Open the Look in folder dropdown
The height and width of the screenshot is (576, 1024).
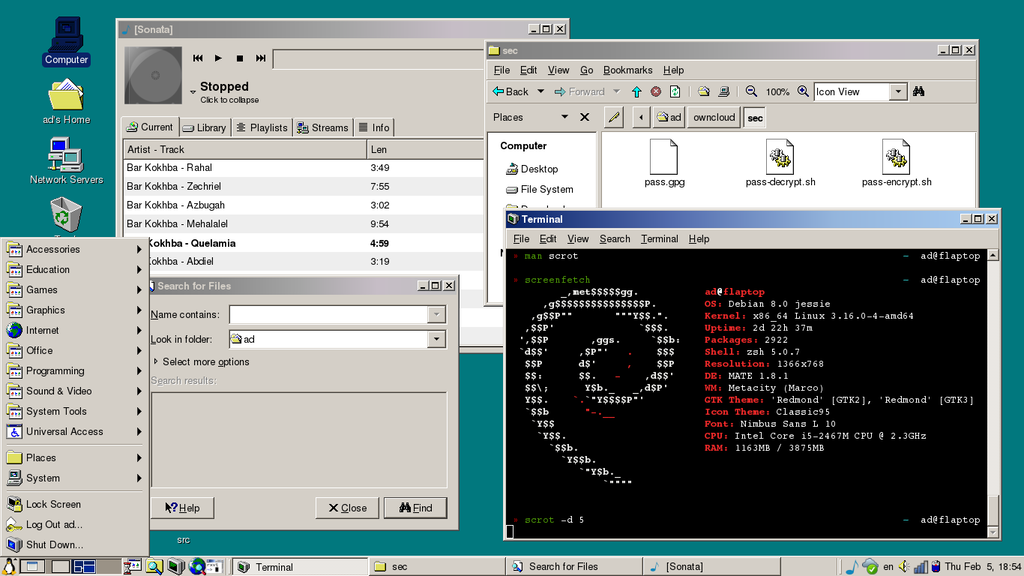pyautogui.click(x=436, y=339)
